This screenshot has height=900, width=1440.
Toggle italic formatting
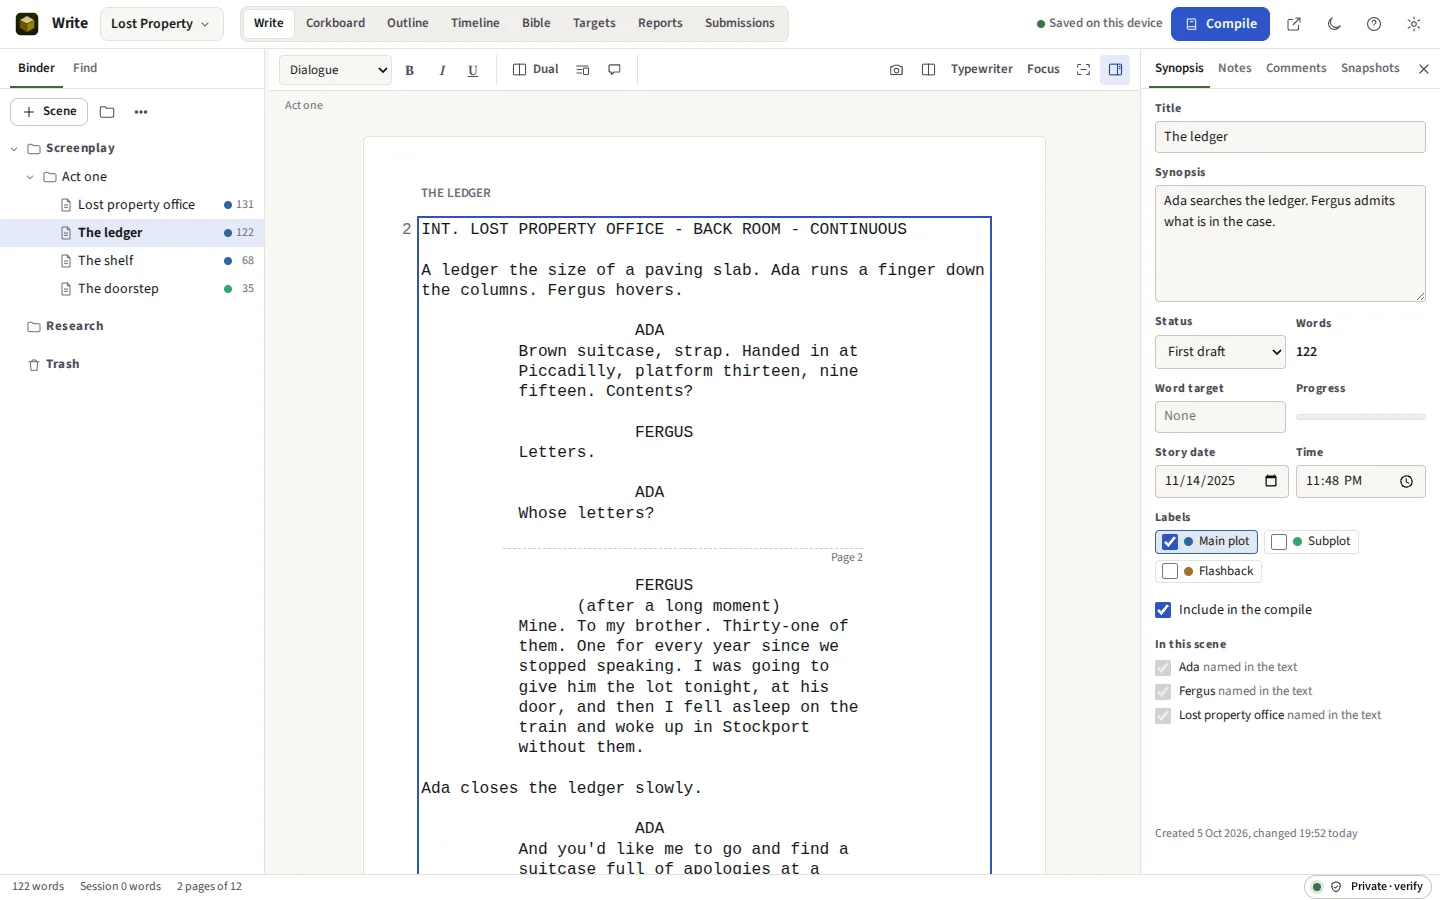[x=441, y=70]
